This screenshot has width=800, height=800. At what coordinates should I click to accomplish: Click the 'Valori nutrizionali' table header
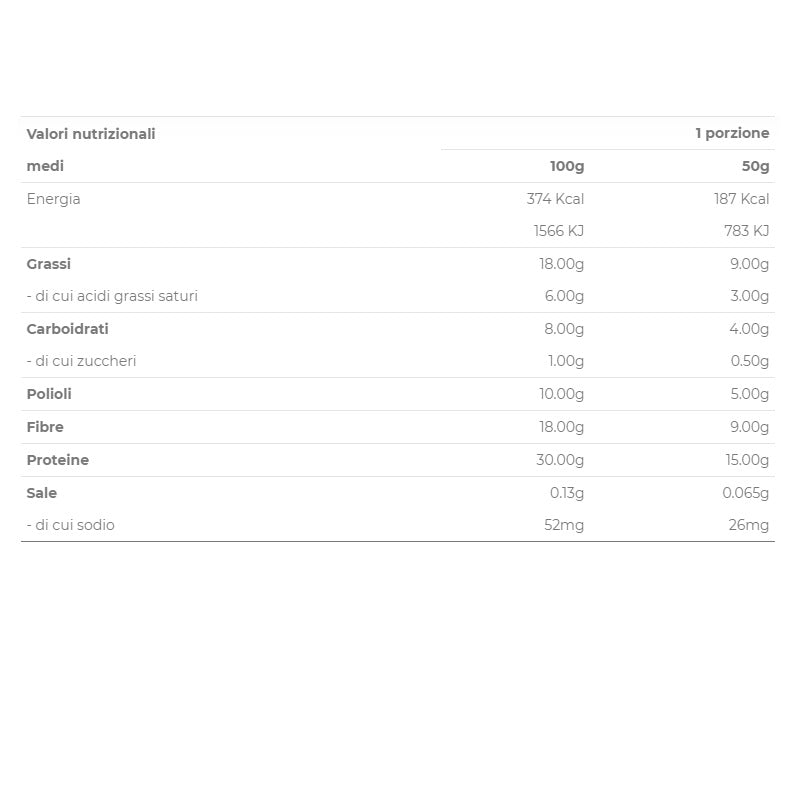(91, 134)
